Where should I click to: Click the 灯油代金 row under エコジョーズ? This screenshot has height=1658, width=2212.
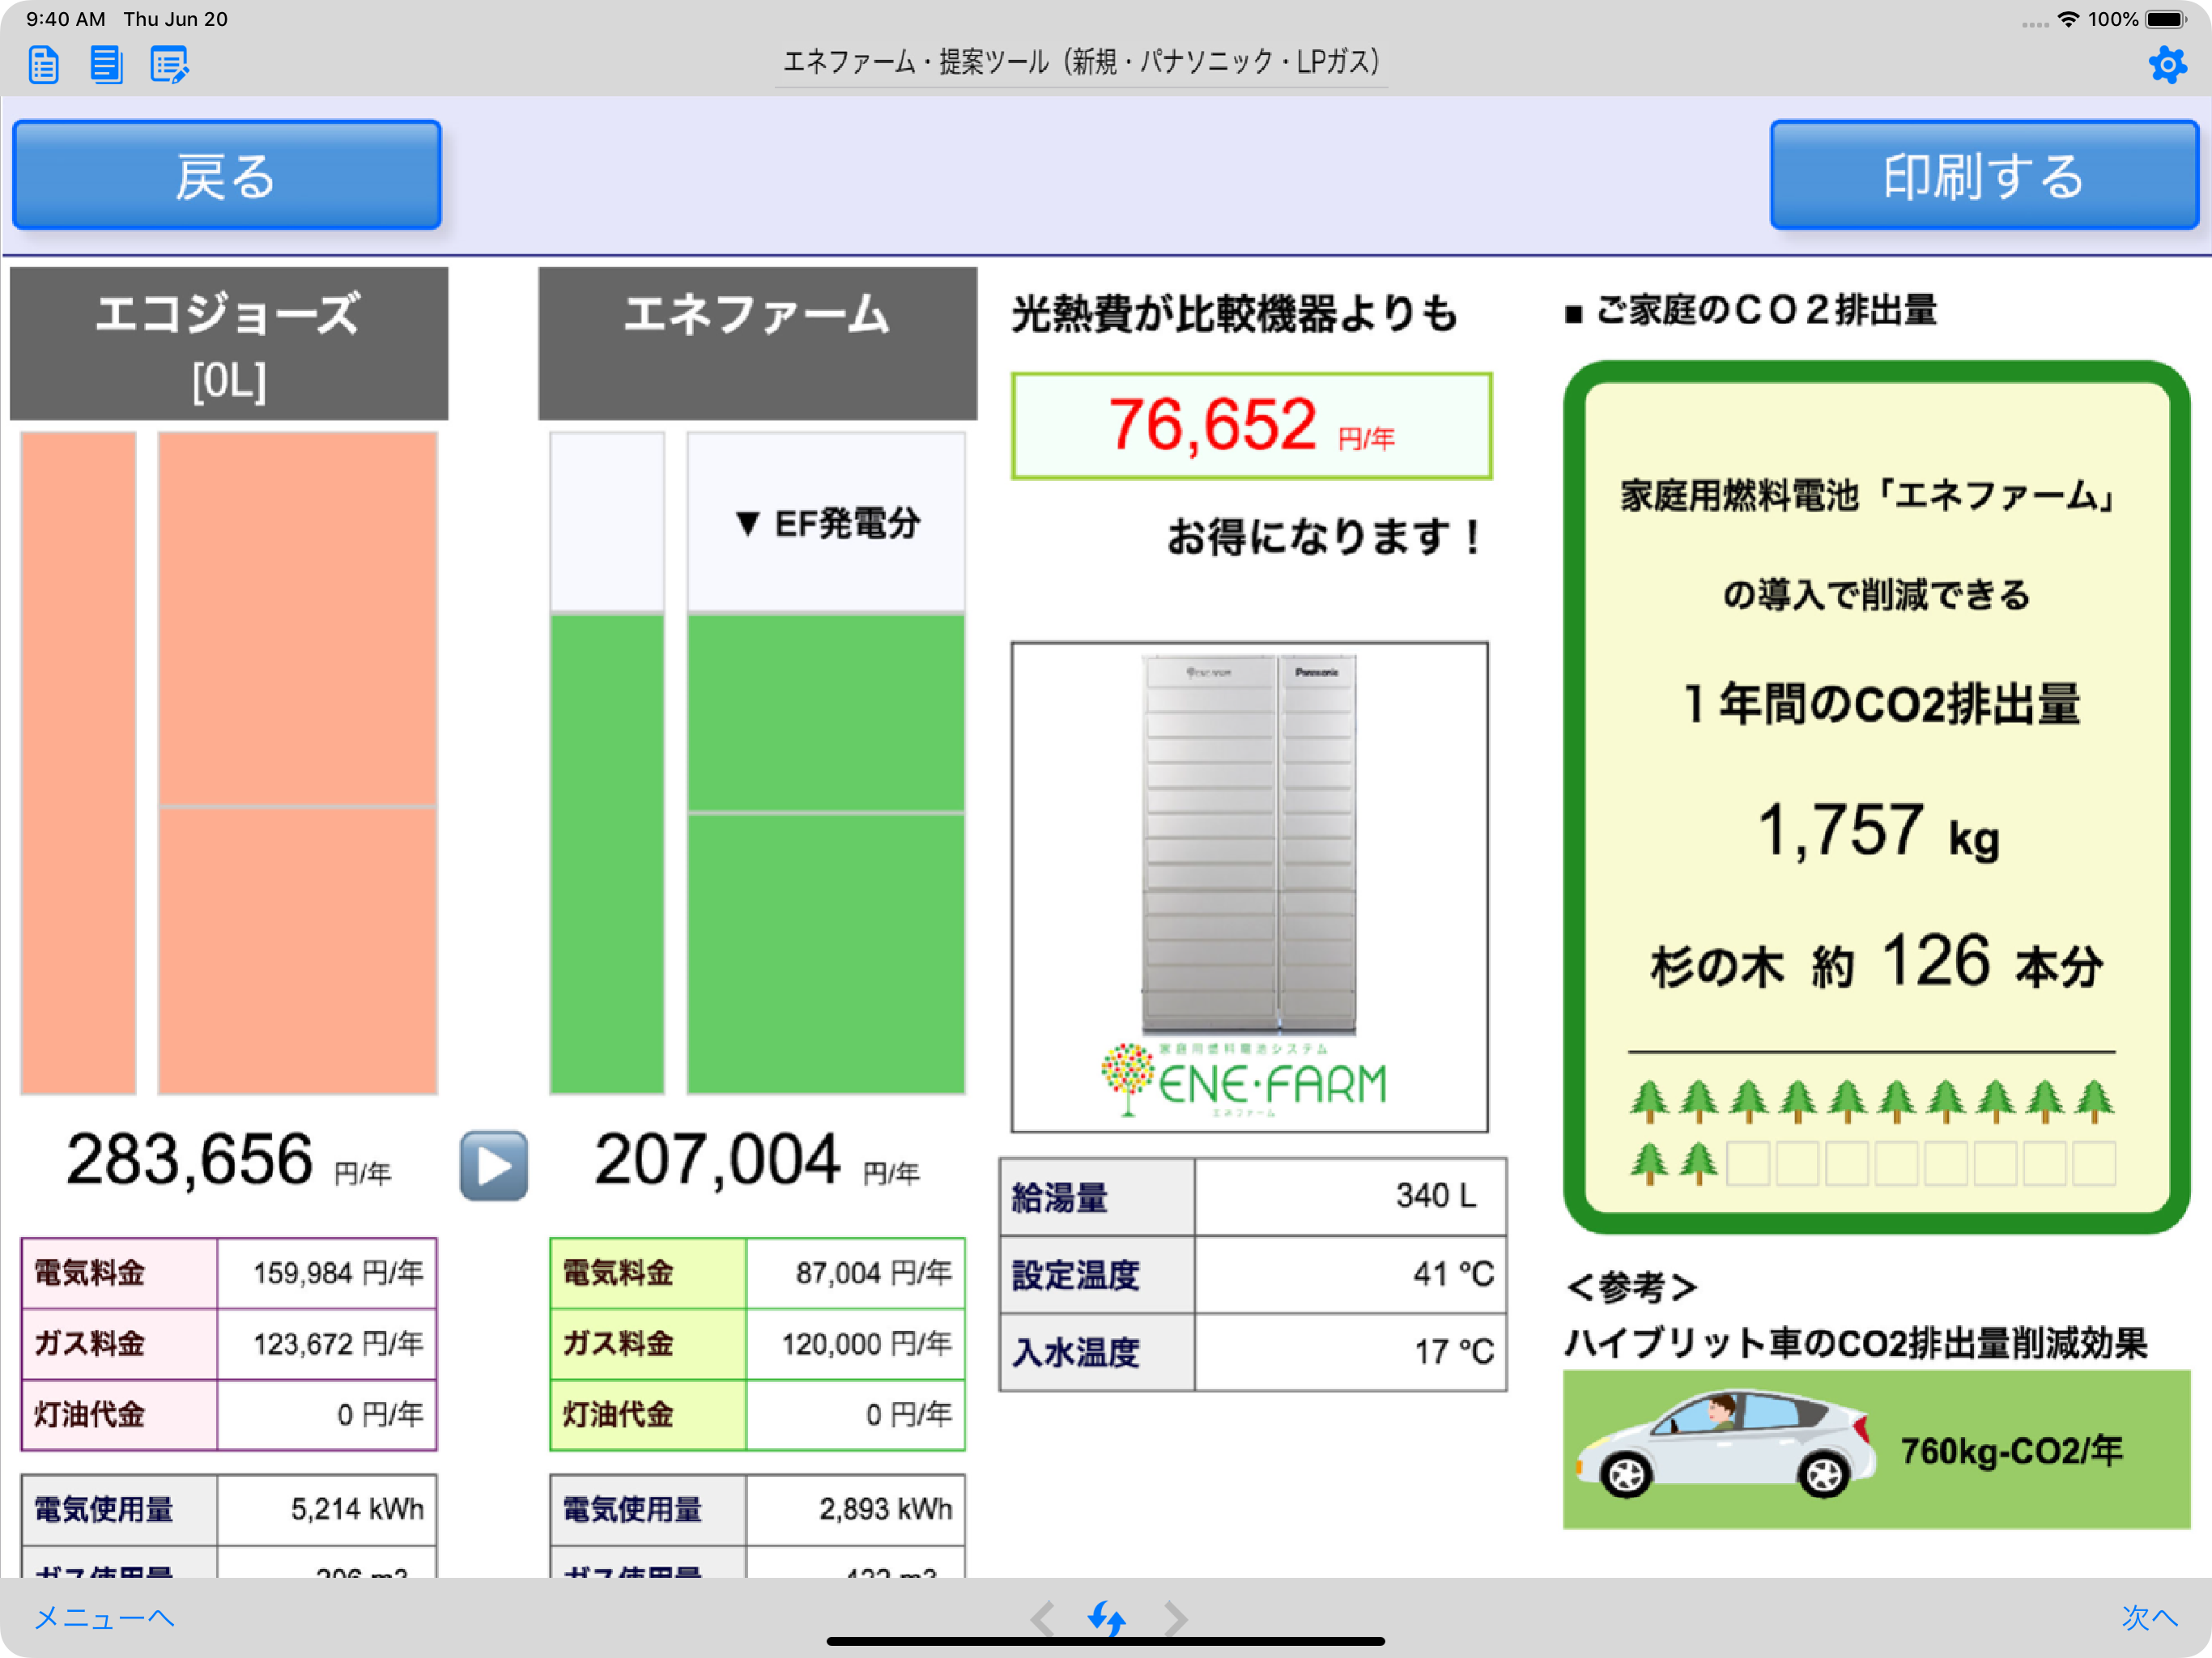tap(229, 1415)
